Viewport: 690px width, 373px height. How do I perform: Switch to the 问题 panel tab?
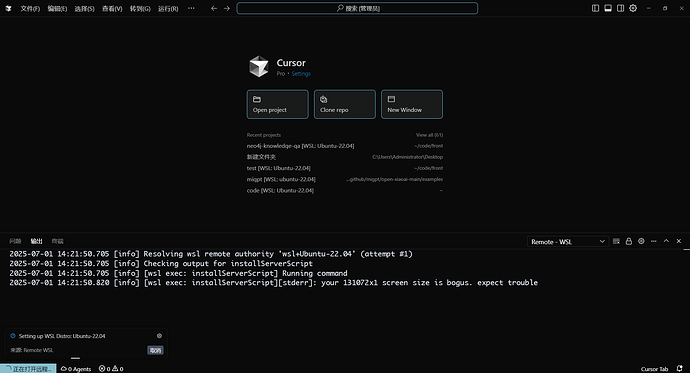[15, 241]
